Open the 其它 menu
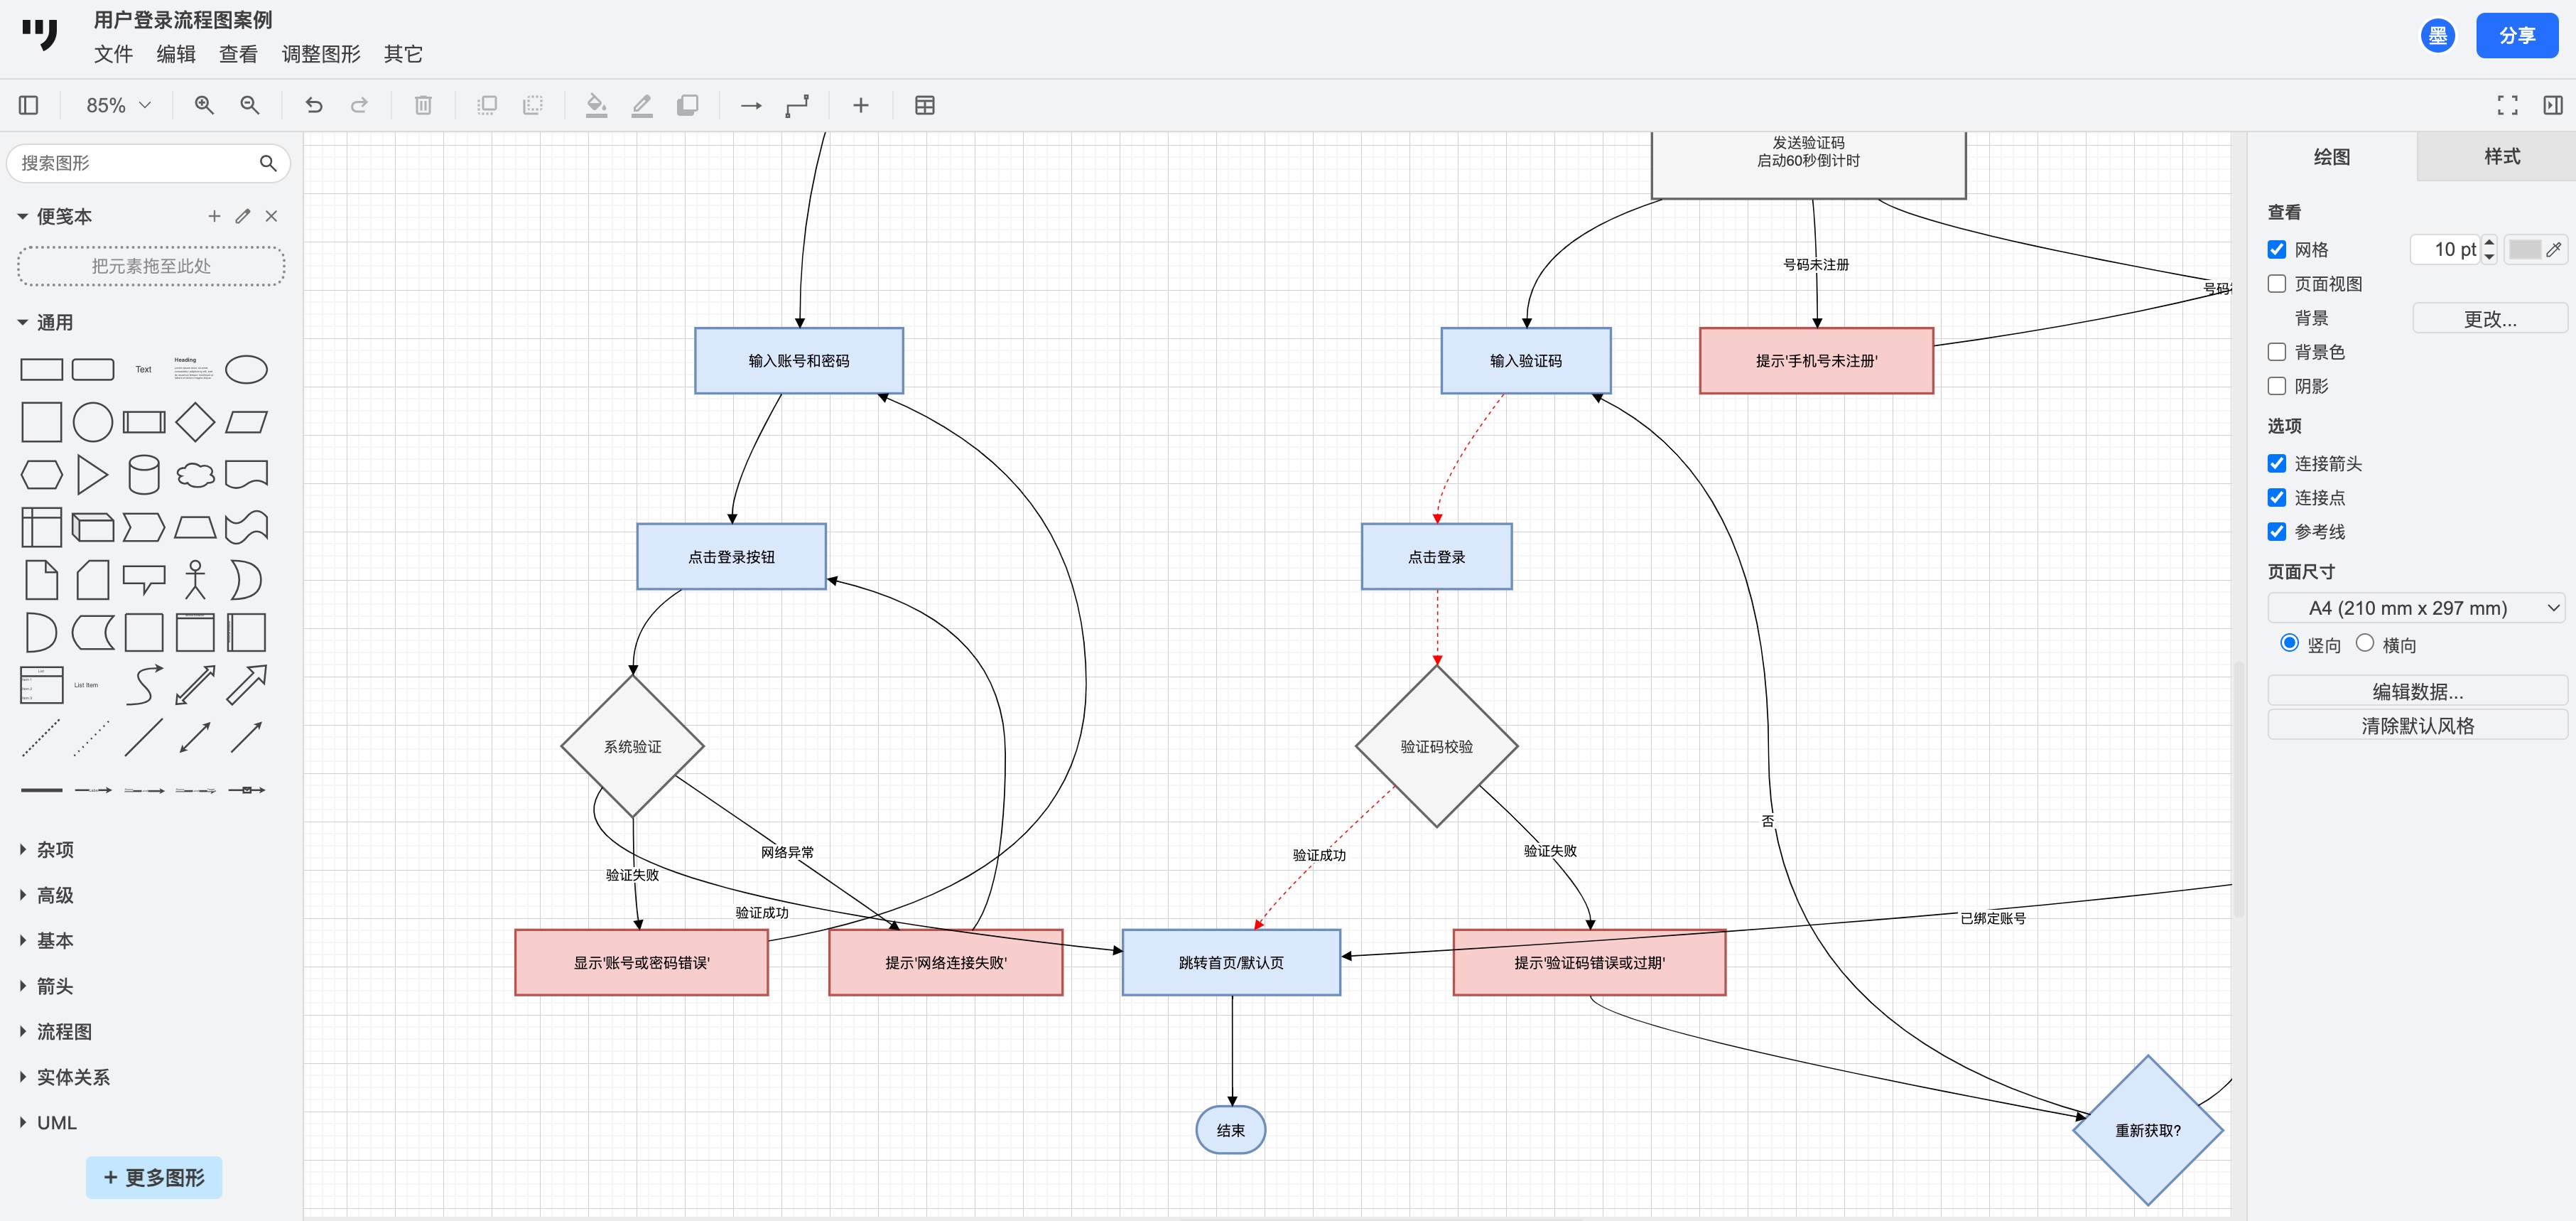2576x1221 pixels. click(403, 54)
